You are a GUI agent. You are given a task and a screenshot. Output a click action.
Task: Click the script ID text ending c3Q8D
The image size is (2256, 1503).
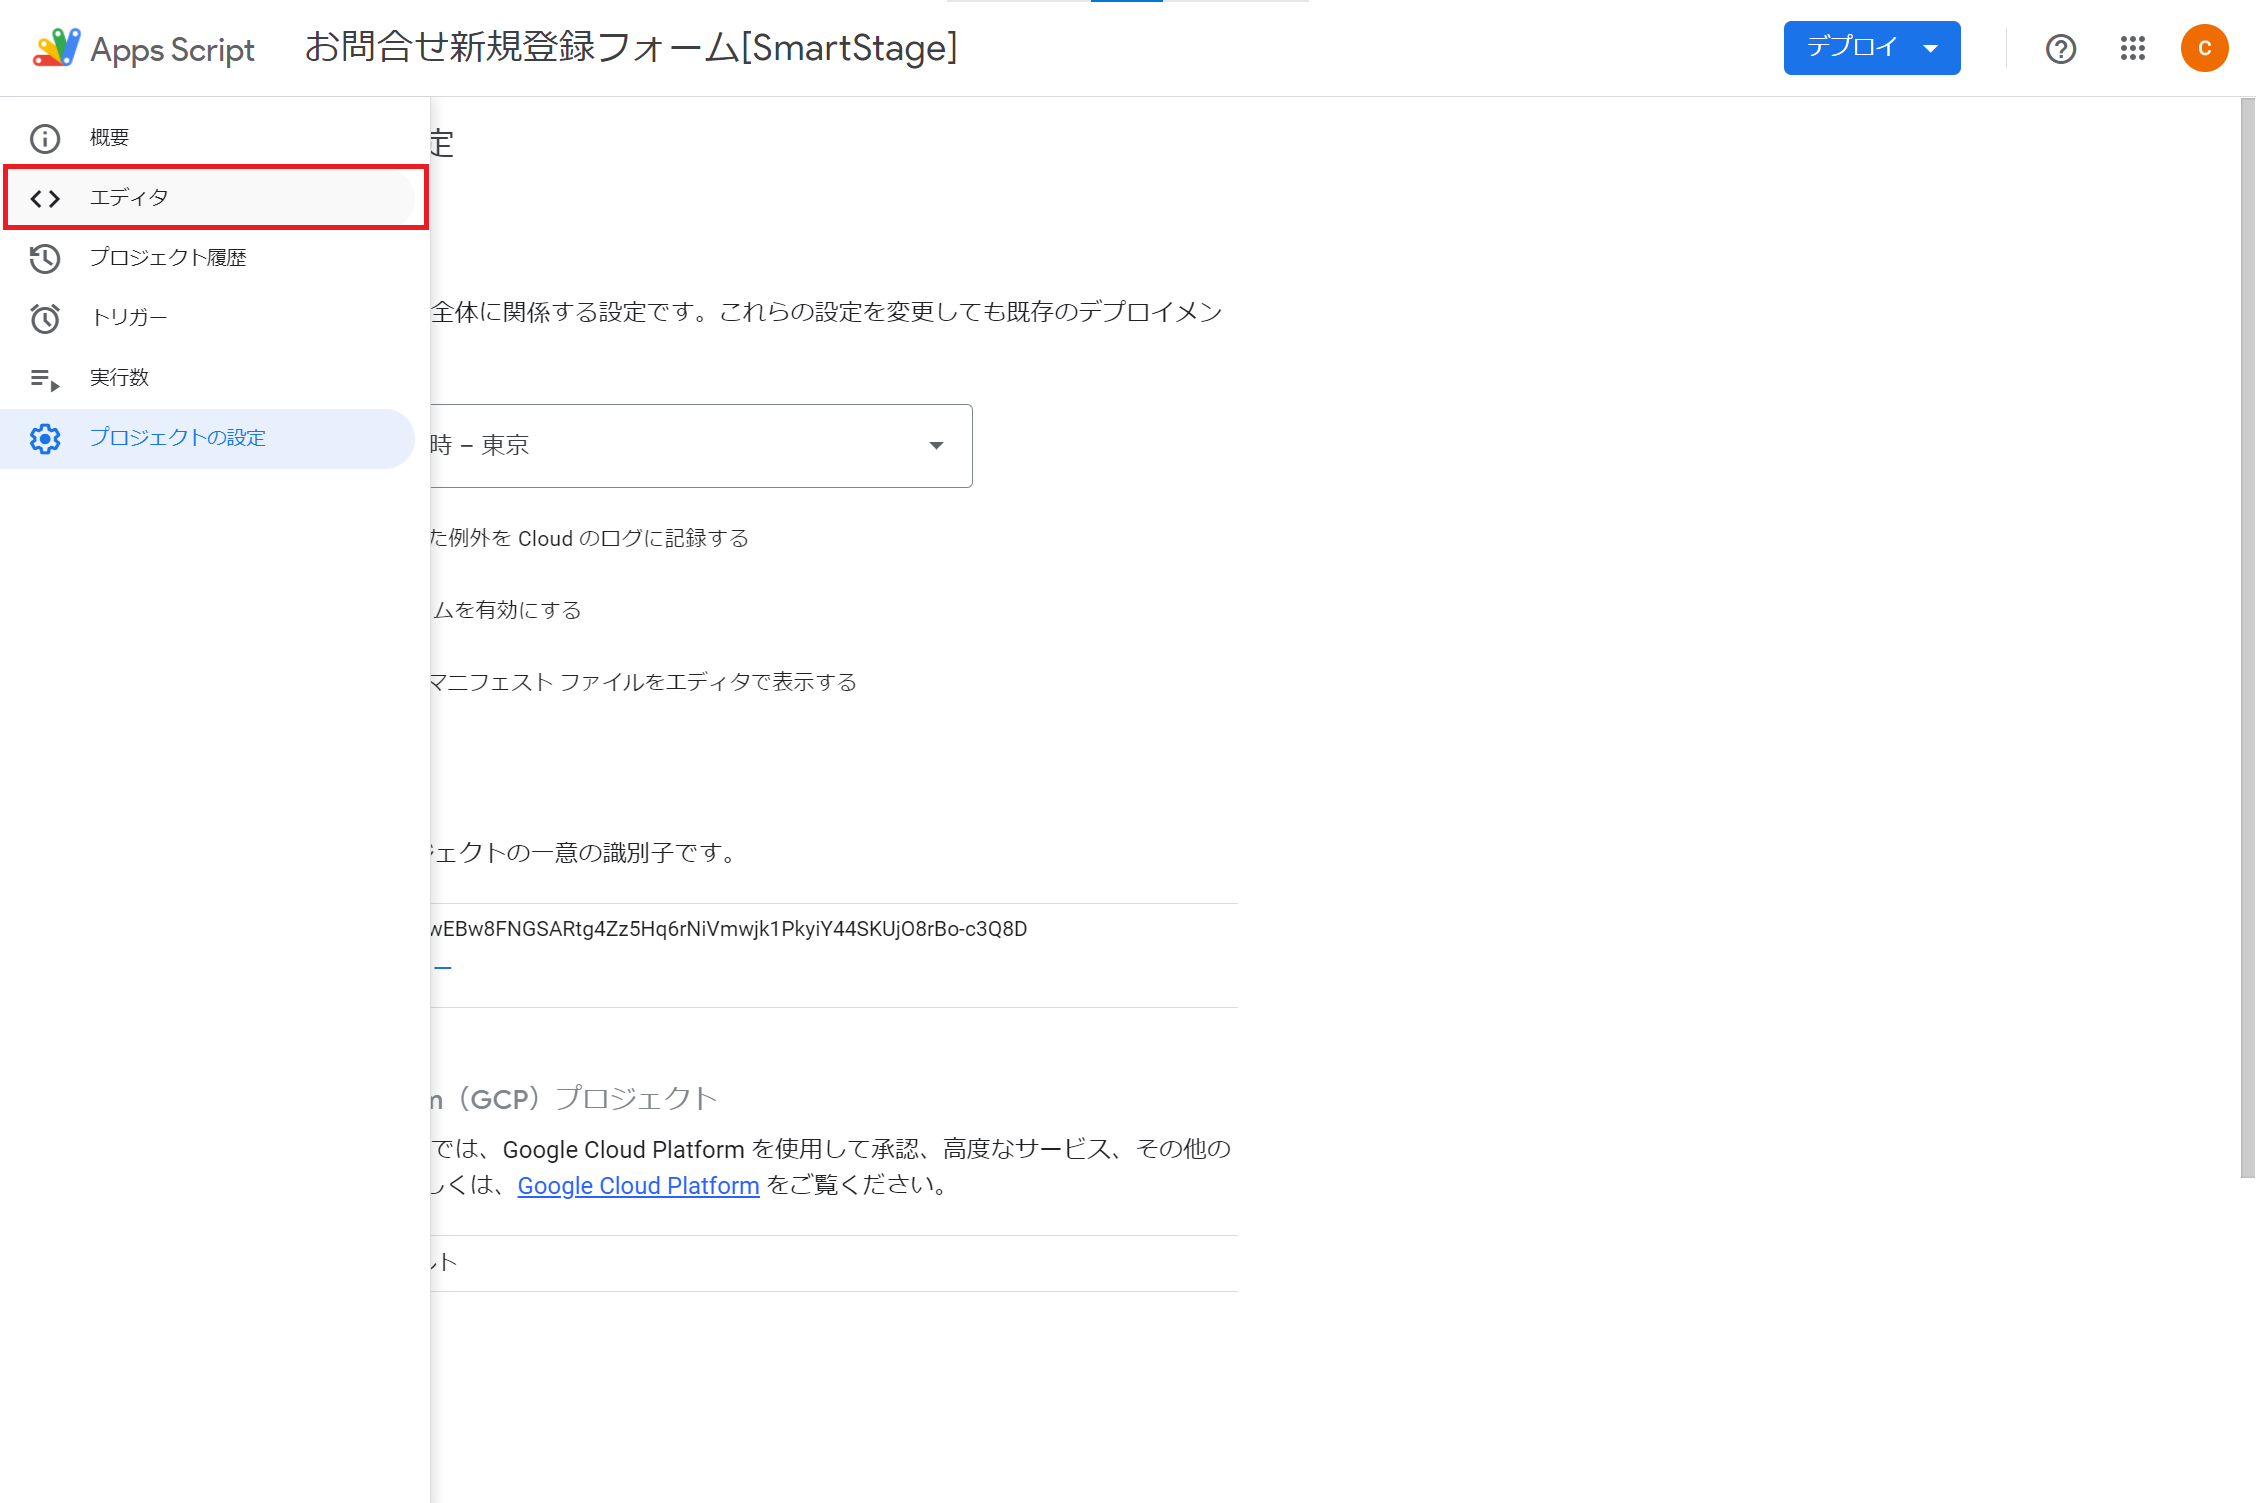[x=729, y=929]
